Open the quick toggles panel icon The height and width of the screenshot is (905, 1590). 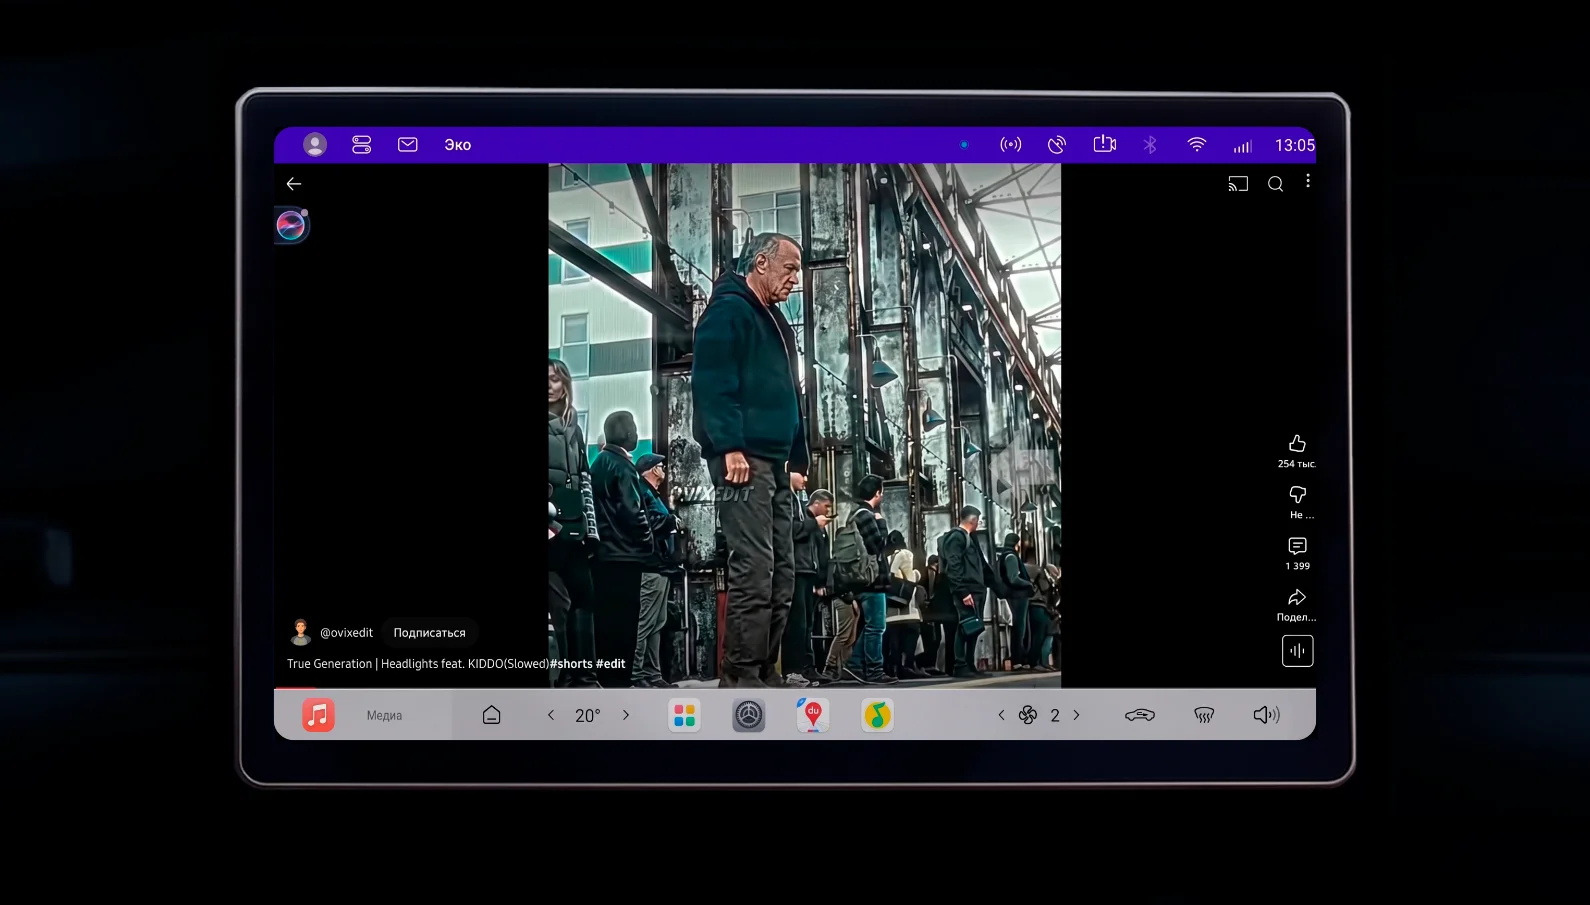pos(362,145)
